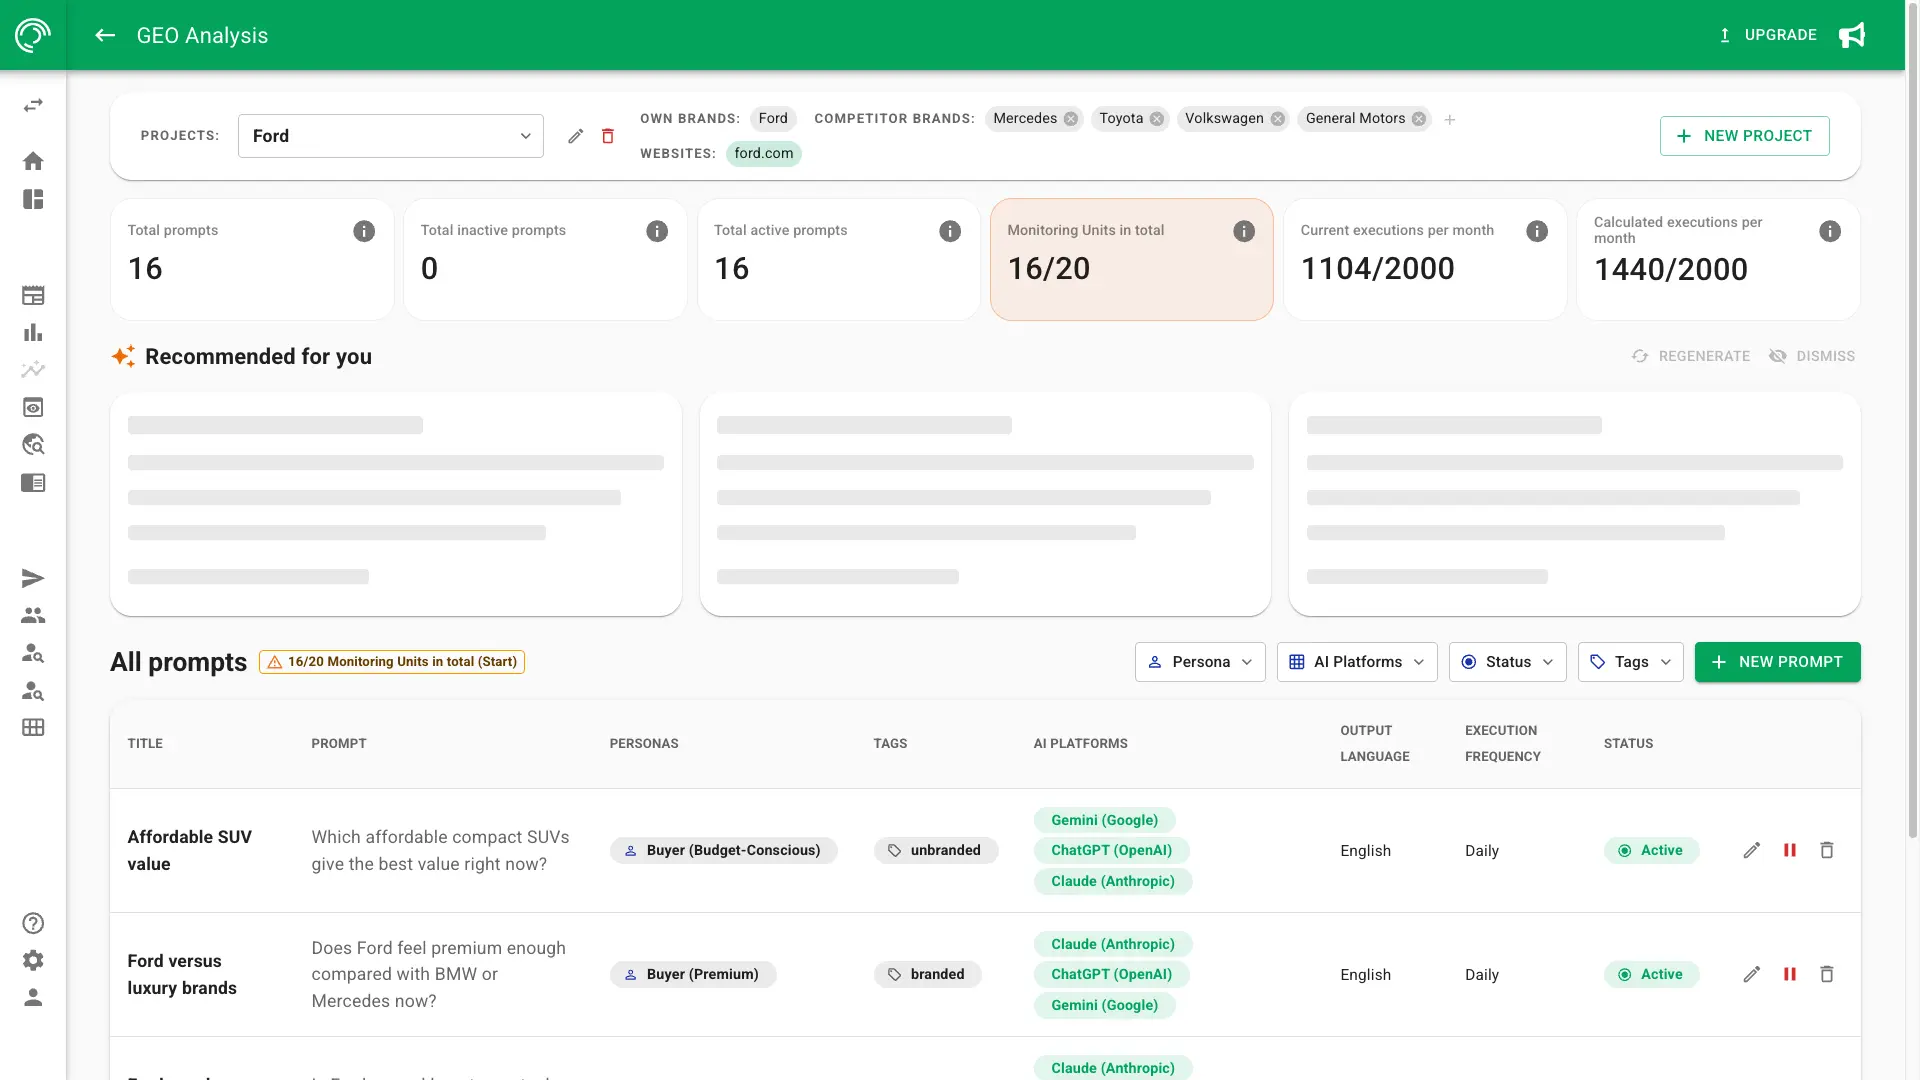
Task: Click the page vertical scrollbar
Action: click(1912, 420)
